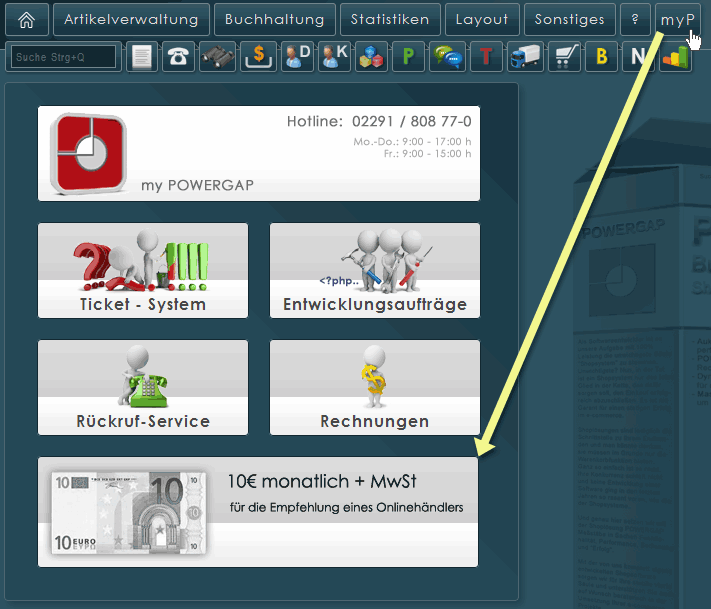Click 'für die Empfehlung eines Onlinehändlers' text
Viewport: 711px width, 609px height.
346,507
